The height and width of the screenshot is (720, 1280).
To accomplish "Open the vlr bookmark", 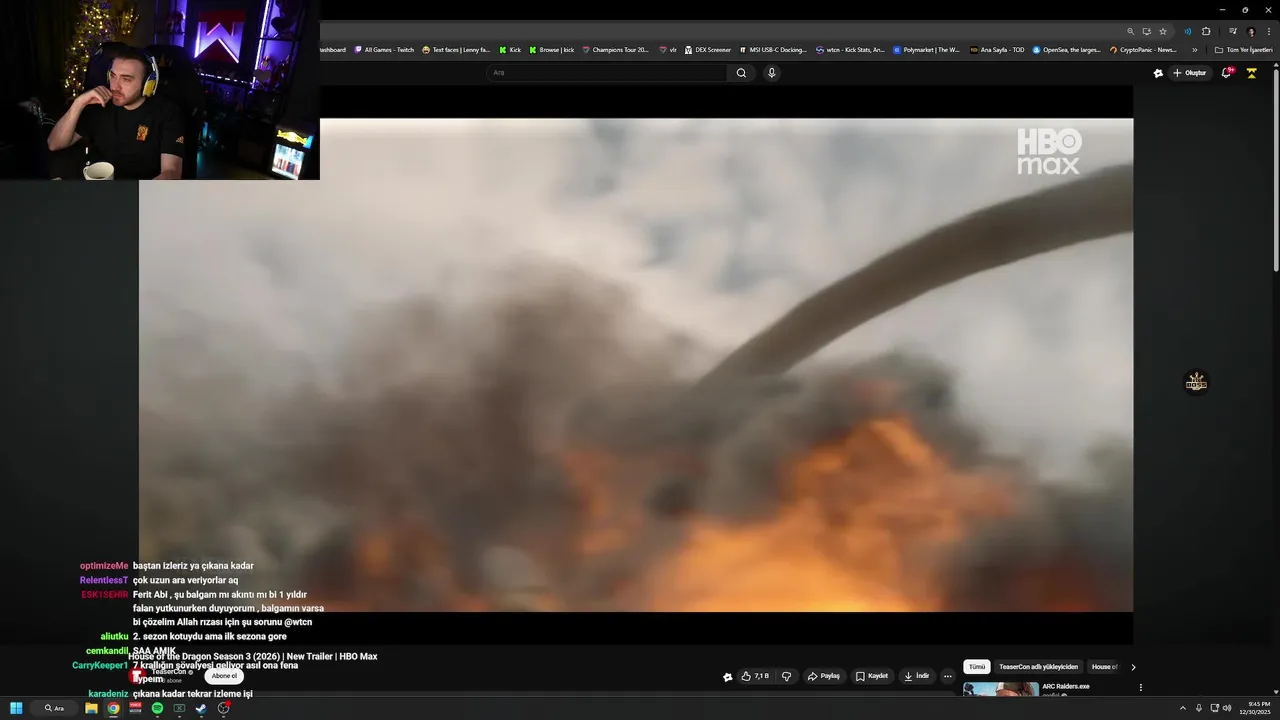I will (x=668, y=50).
